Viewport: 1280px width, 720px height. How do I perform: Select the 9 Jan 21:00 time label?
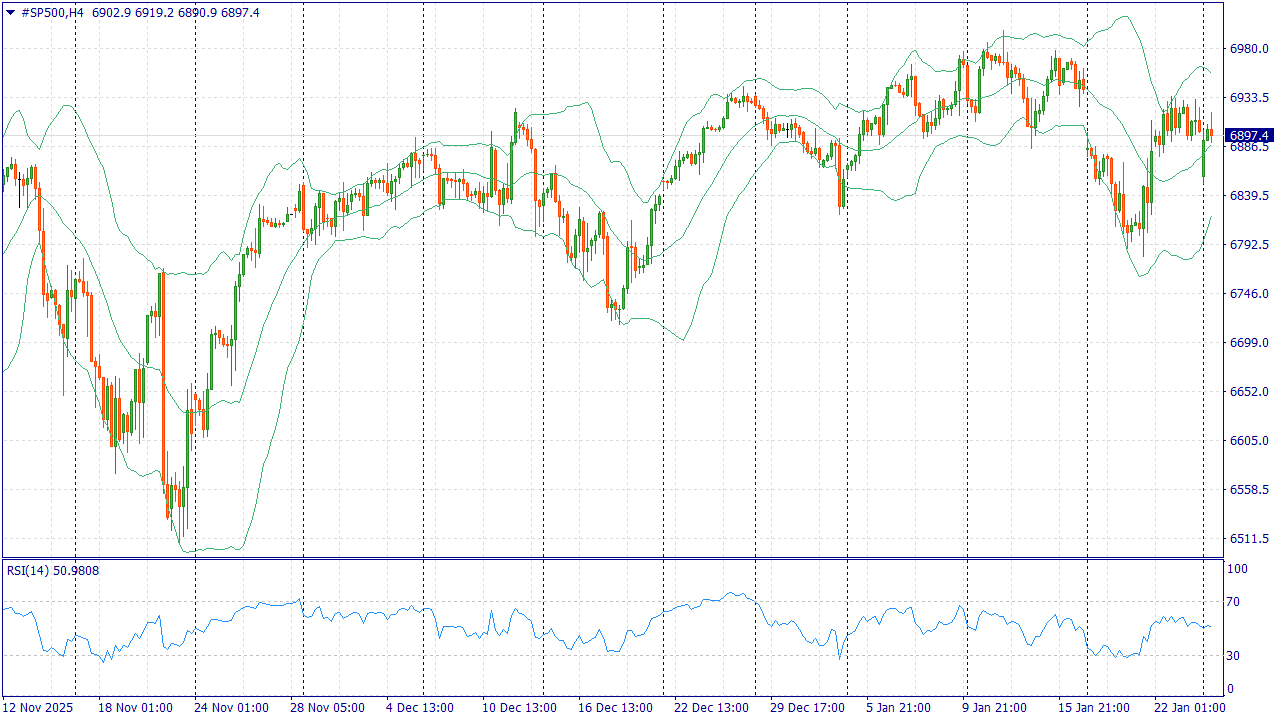998,708
